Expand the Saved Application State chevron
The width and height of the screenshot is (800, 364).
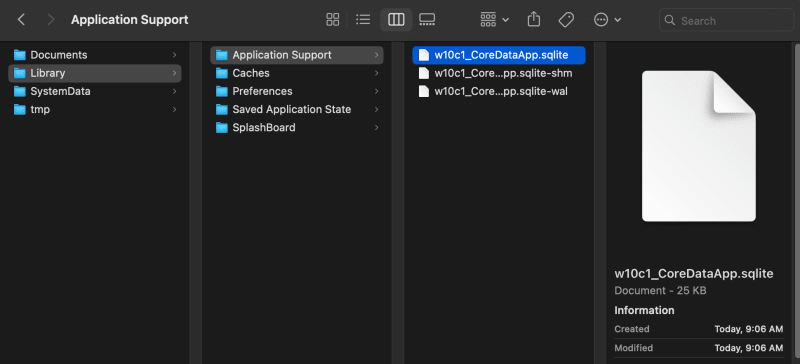pos(376,109)
